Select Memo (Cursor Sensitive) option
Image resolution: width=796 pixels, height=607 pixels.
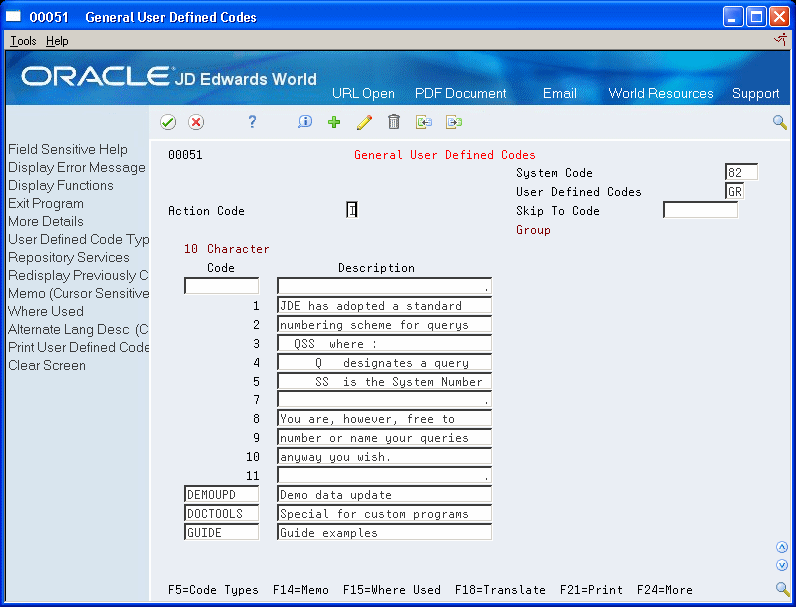[79, 293]
